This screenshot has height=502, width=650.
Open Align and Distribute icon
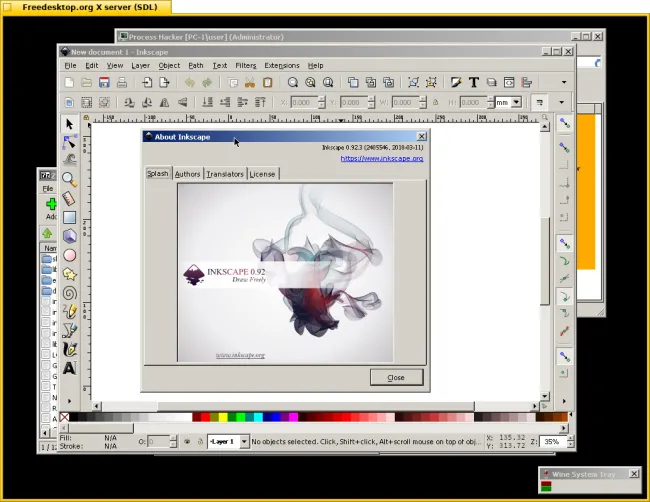point(527,82)
